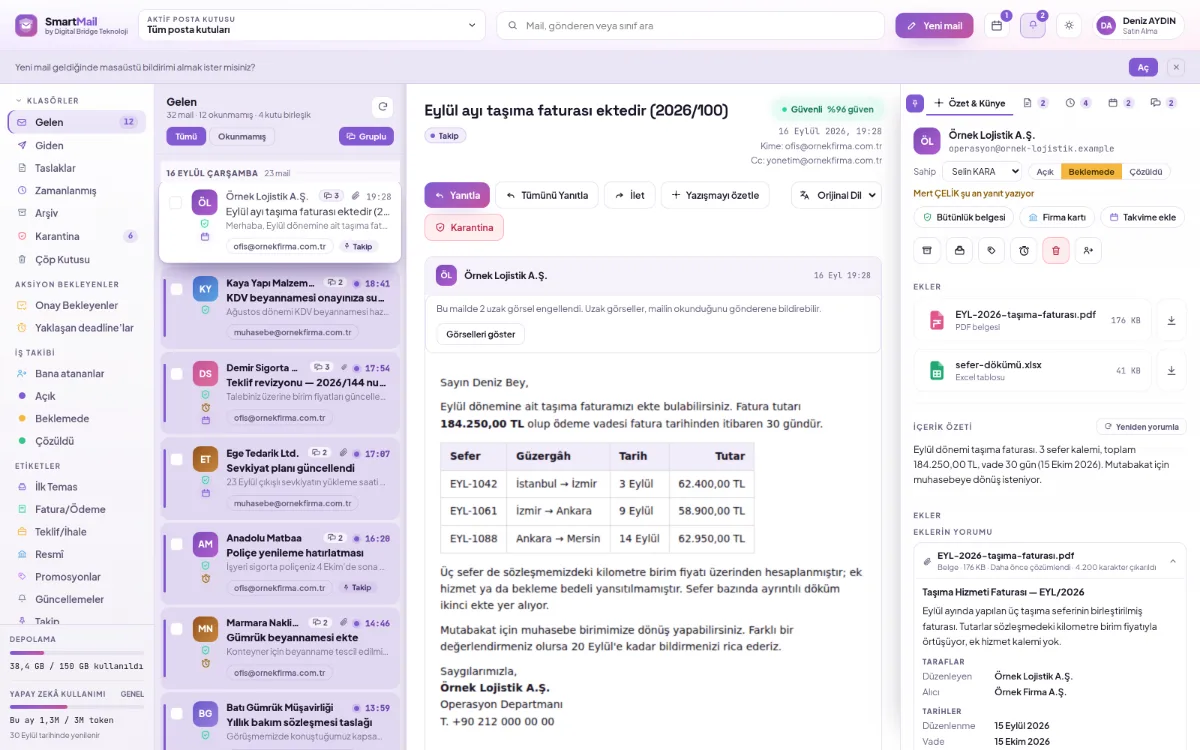Screen dimensions: 1200x750
Task: Click the Yanıtla reply button
Action: [x=457, y=195]
